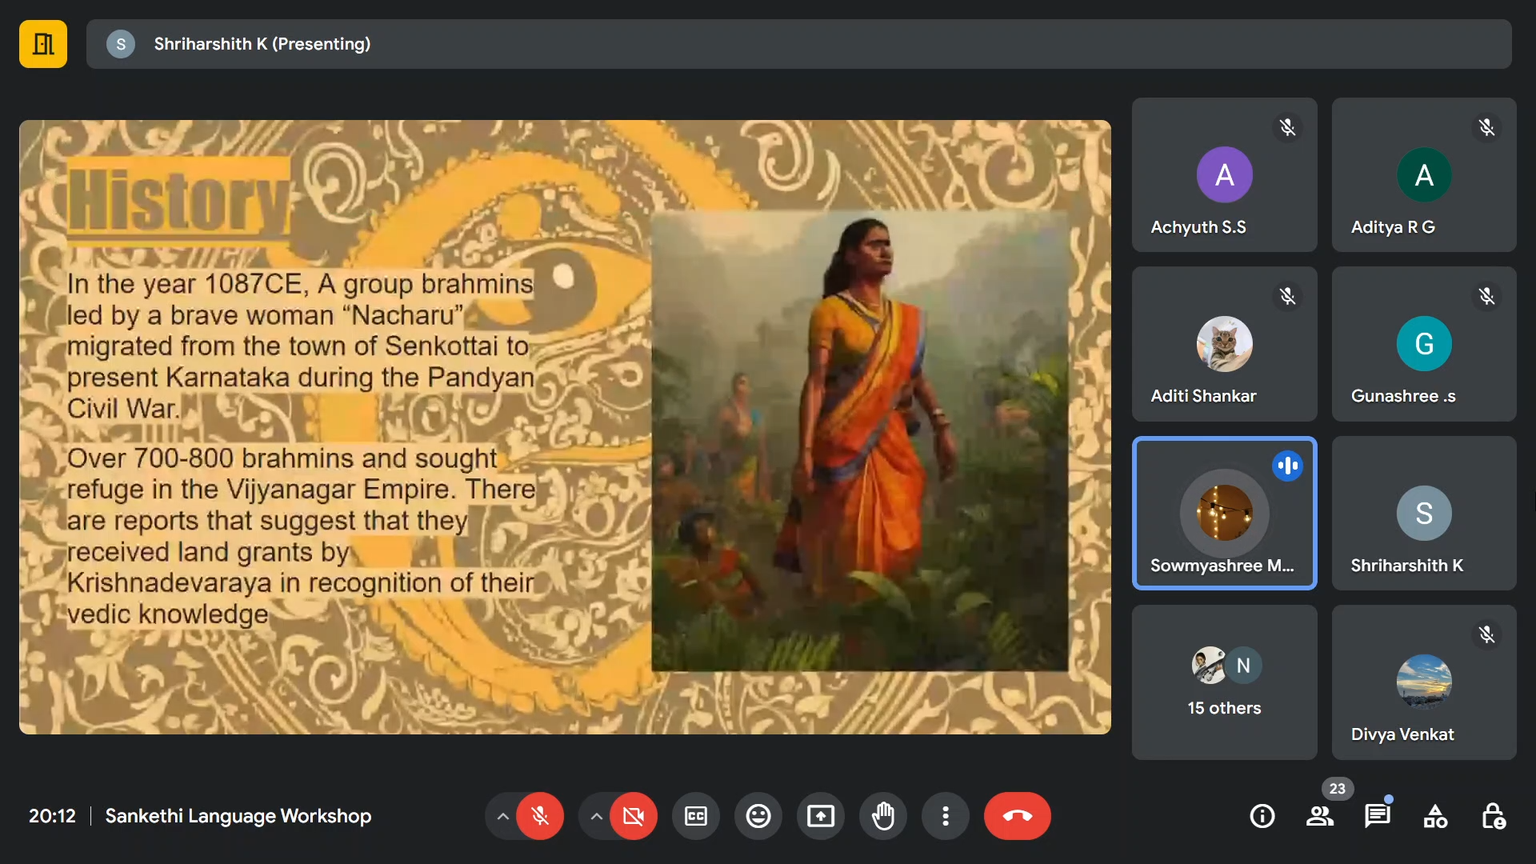The height and width of the screenshot is (864, 1536).
Task: Open the activities panel
Action: [1435, 816]
